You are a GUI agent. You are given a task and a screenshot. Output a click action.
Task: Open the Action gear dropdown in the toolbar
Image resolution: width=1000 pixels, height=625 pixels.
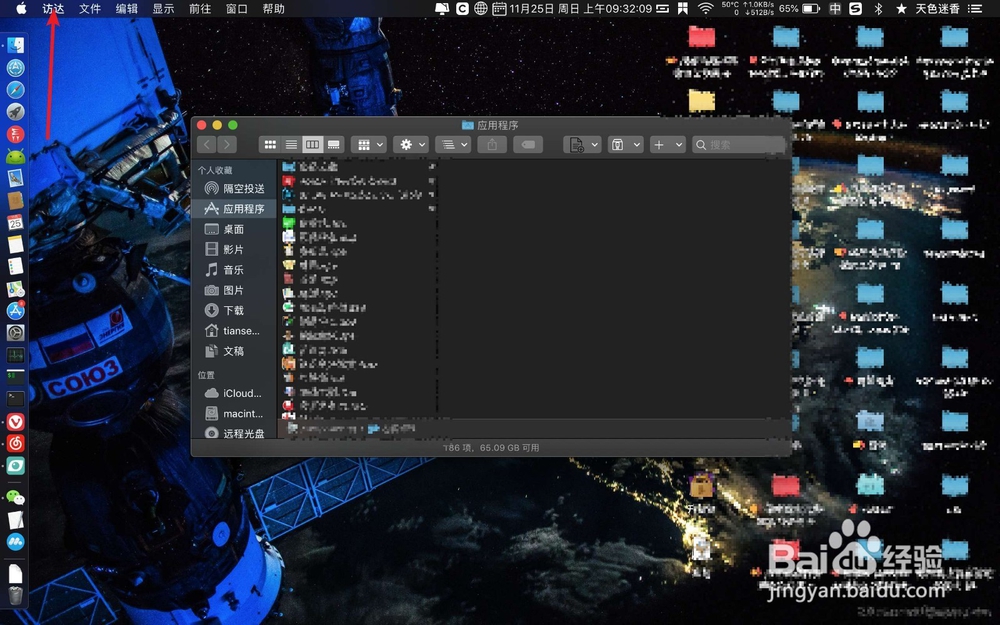click(x=410, y=144)
